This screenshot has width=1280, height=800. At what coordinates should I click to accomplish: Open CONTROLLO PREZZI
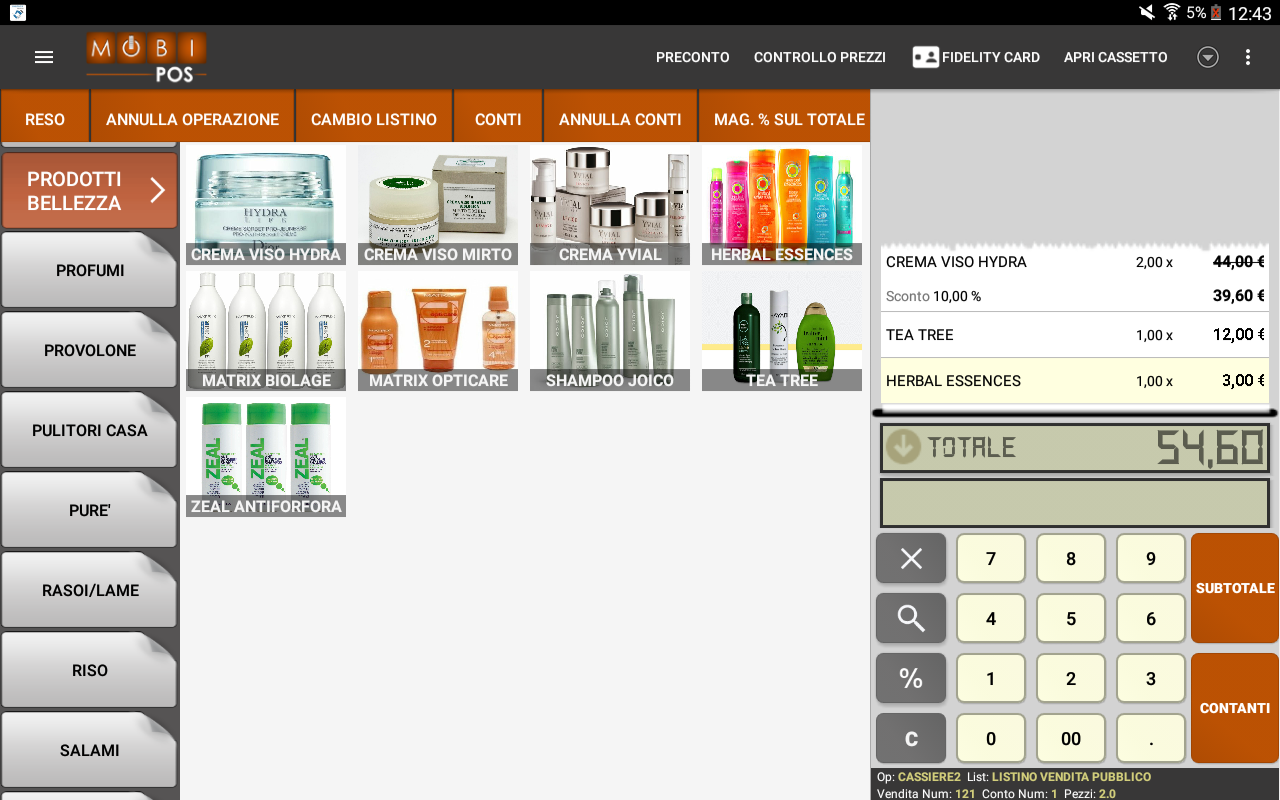coord(820,57)
